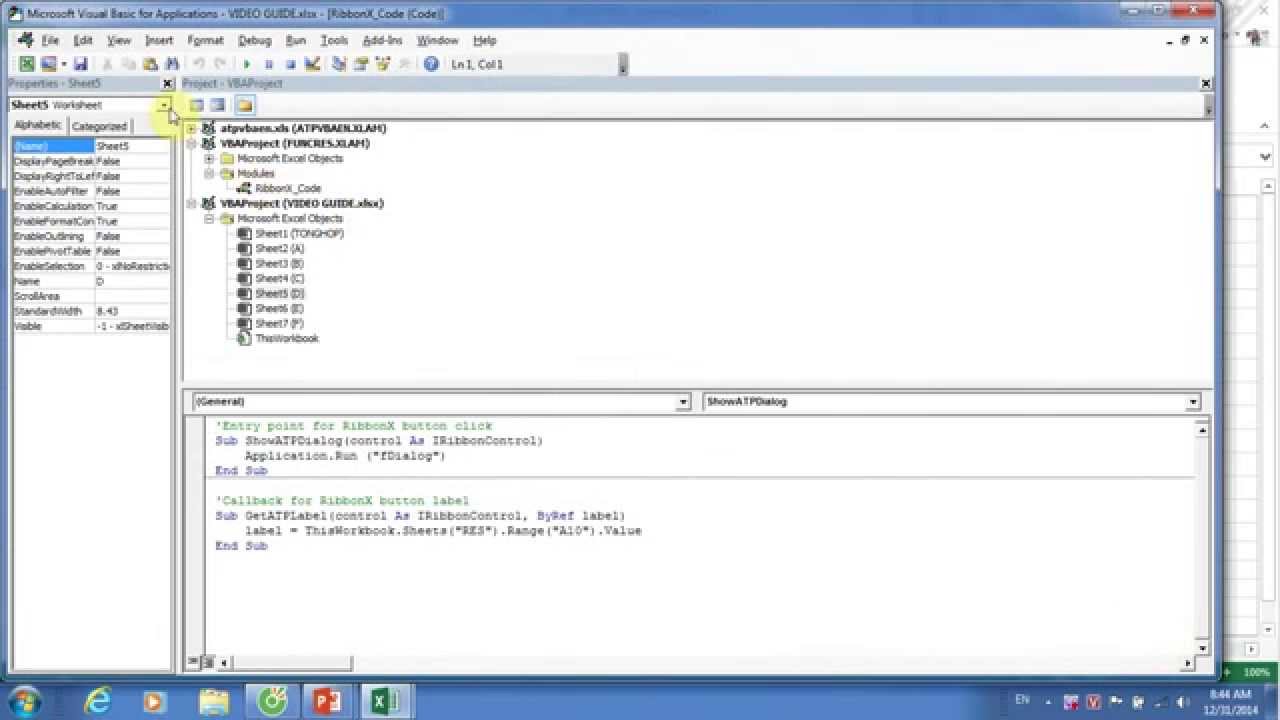The width and height of the screenshot is (1280, 720).
Task: Select ThisWorkbook in project tree
Action: 286,338
